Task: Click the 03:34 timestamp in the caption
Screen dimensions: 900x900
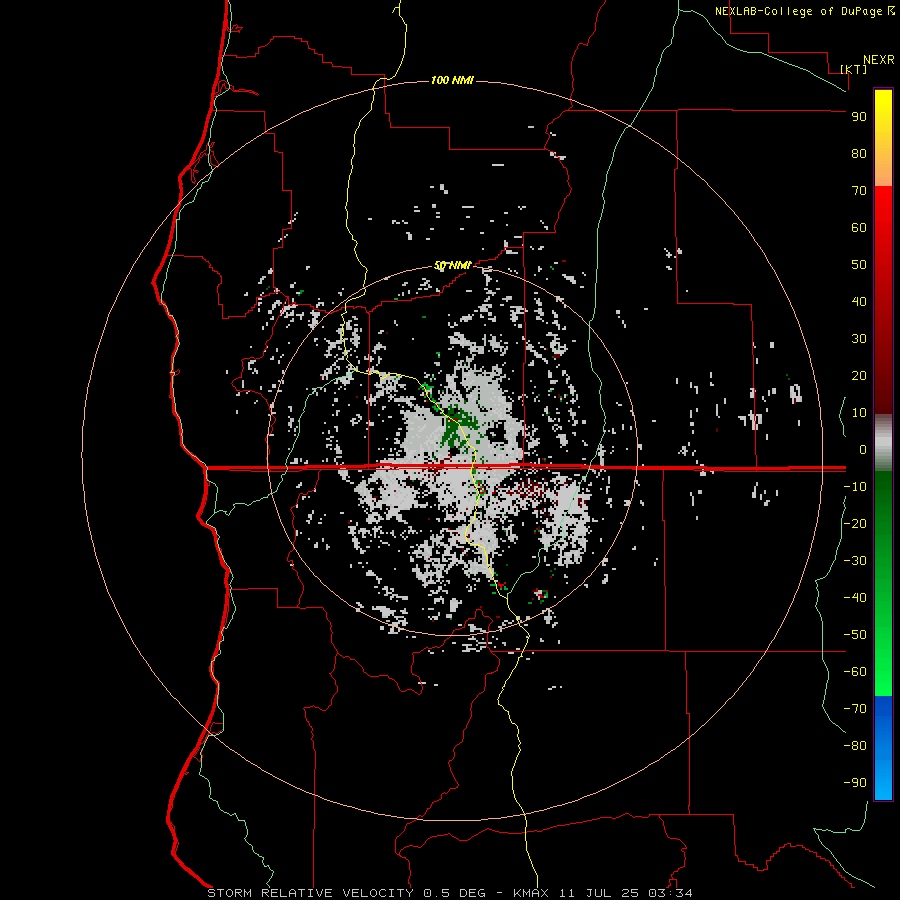Action: (x=670, y=893)
